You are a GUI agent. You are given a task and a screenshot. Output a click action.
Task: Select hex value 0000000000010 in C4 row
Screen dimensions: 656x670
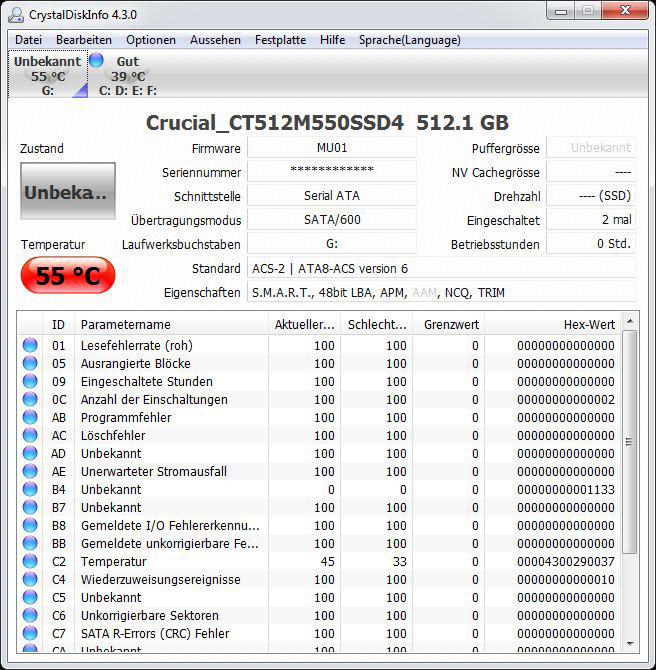565,579
